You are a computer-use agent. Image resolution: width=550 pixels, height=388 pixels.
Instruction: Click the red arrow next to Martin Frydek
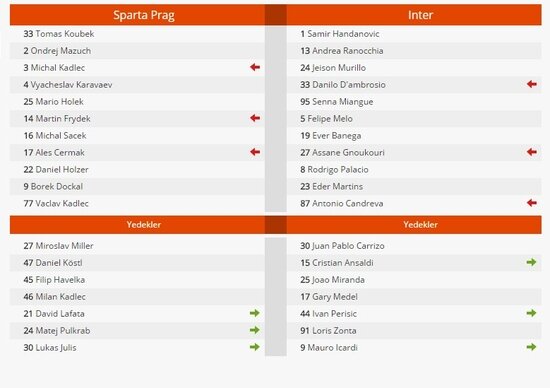tap(255, 118)
